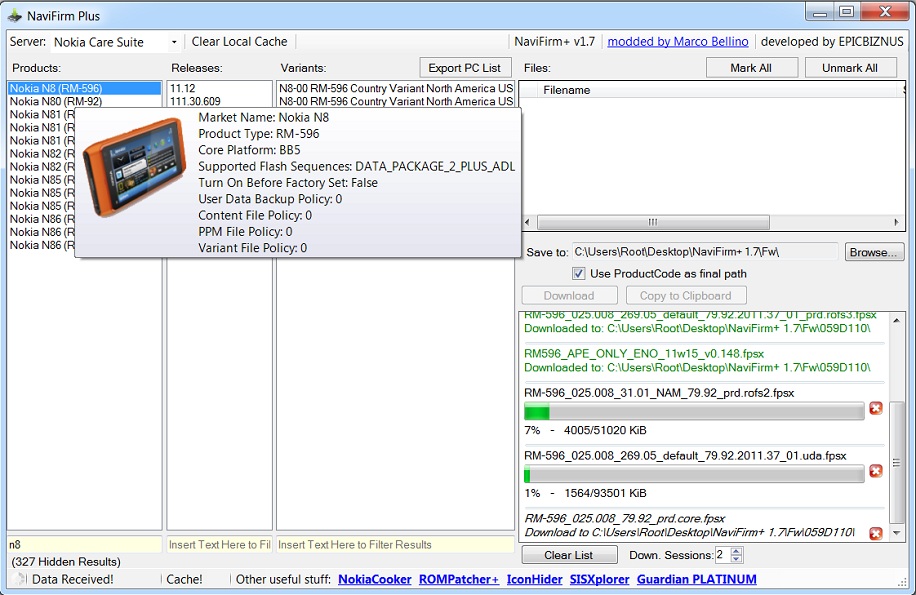Cancel the queued prd.core.fpsx download
This screenshot has height=595, width=916.
coord(875,533)
